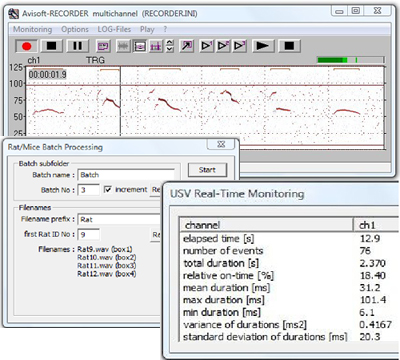Click the max duration value 101.4
The height and width of the screenshot is (360, 400).
tap(373, 300)
